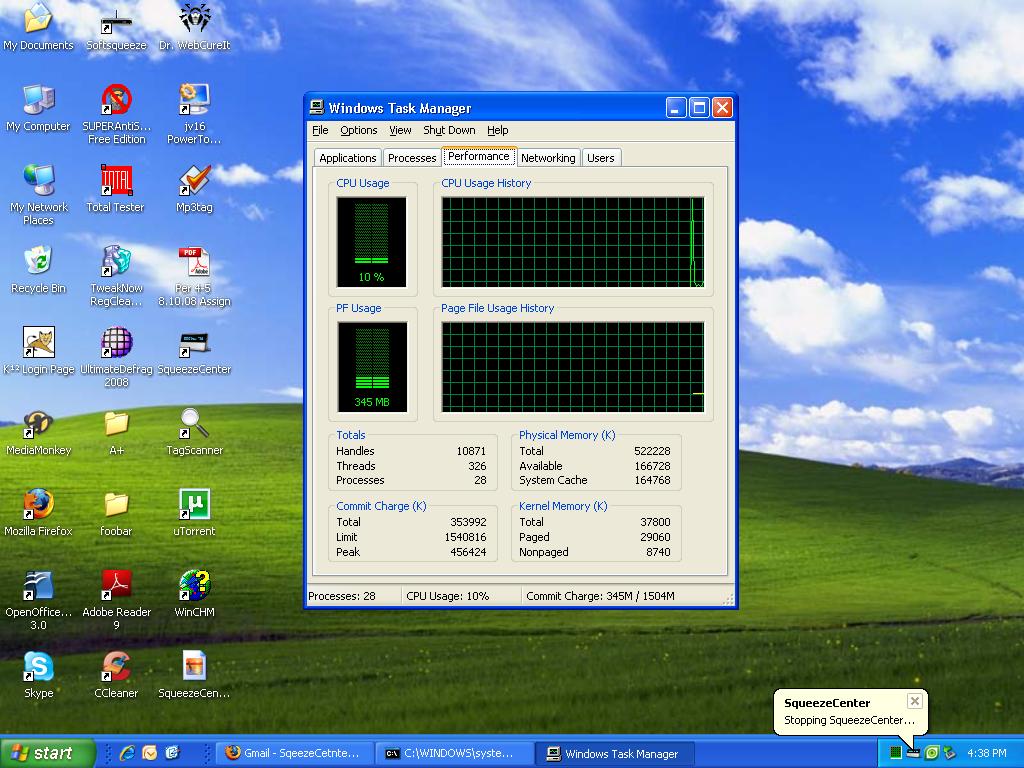Open the Users tab

(600, 158)
